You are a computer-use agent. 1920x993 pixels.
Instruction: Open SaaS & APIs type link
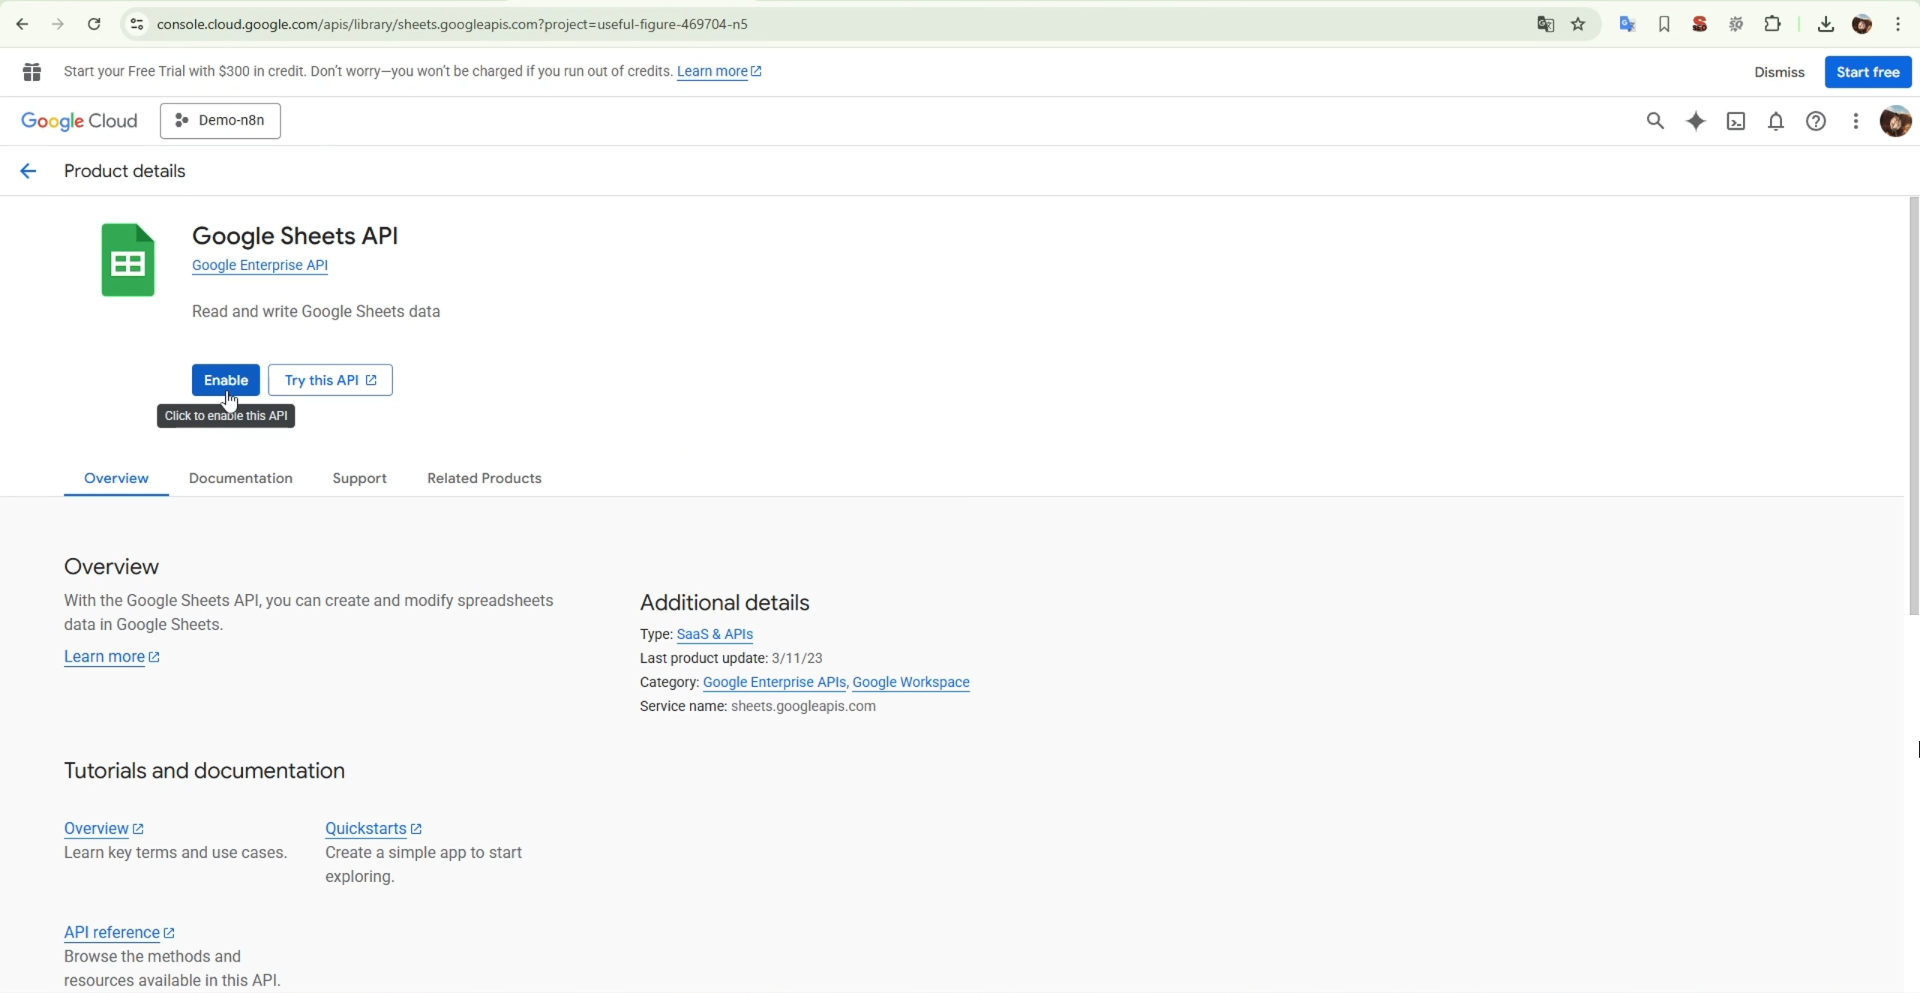point(715,634)
